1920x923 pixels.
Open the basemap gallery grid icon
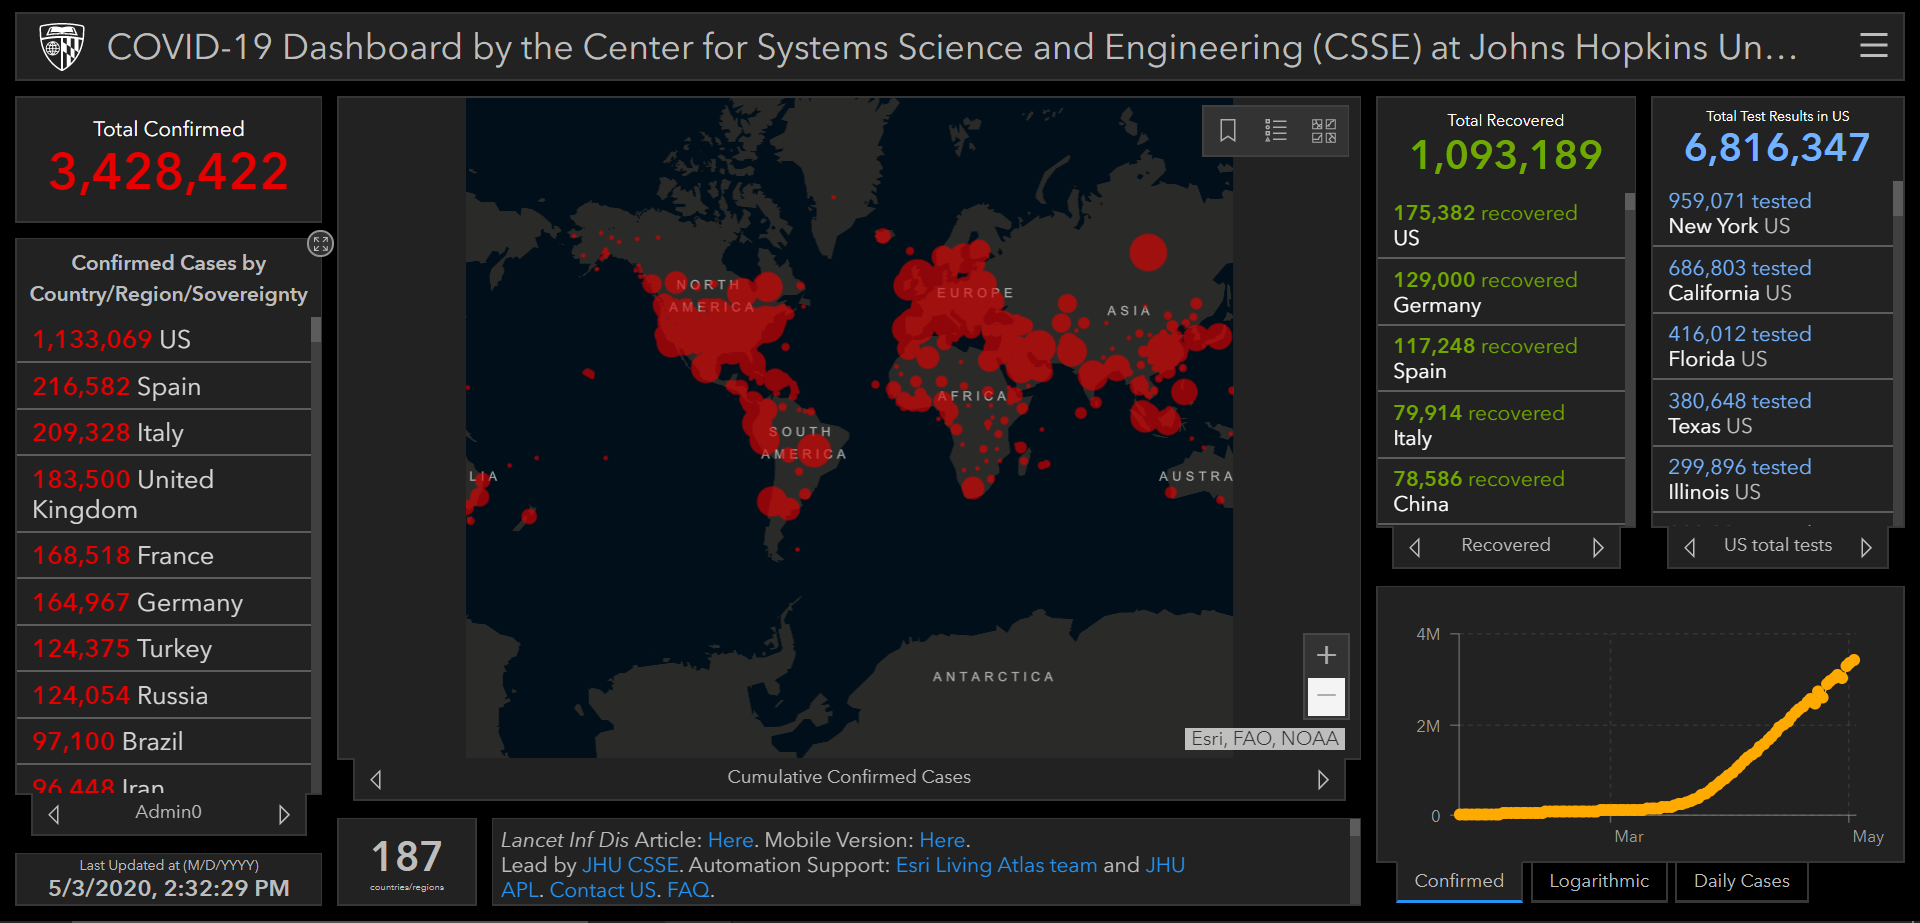[x=1324, y=131]
